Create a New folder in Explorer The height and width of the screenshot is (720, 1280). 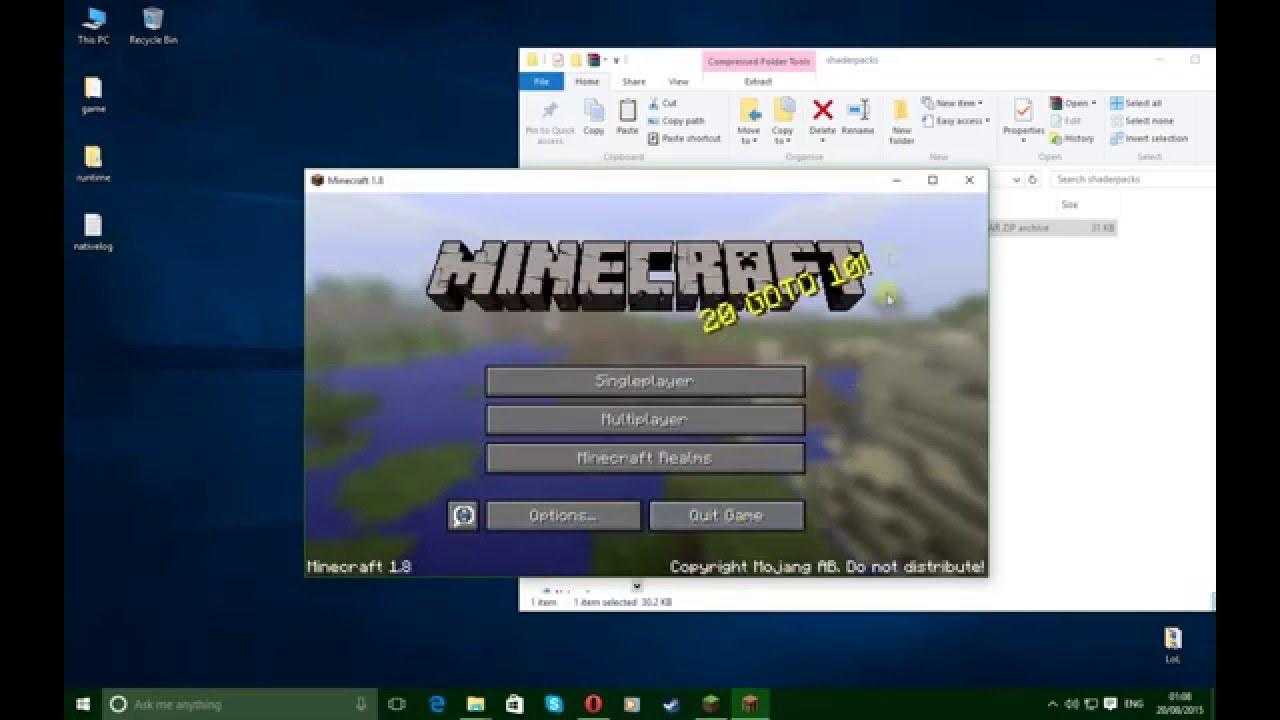901,121
